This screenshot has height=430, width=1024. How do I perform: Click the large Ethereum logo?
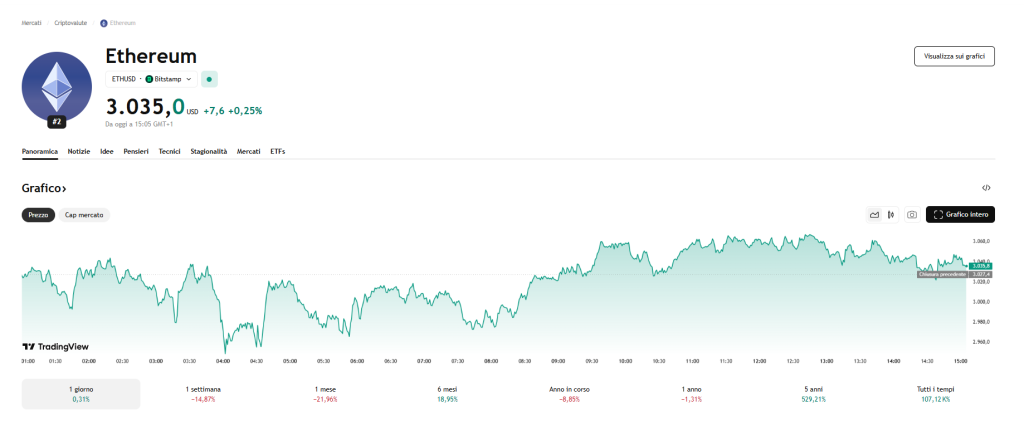coord(57,87)
